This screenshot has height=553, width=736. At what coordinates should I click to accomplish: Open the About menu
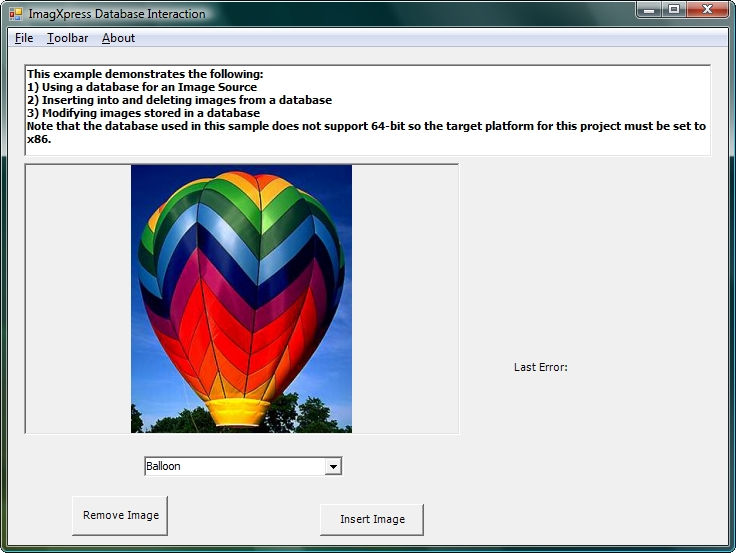[x=118, y=38]
